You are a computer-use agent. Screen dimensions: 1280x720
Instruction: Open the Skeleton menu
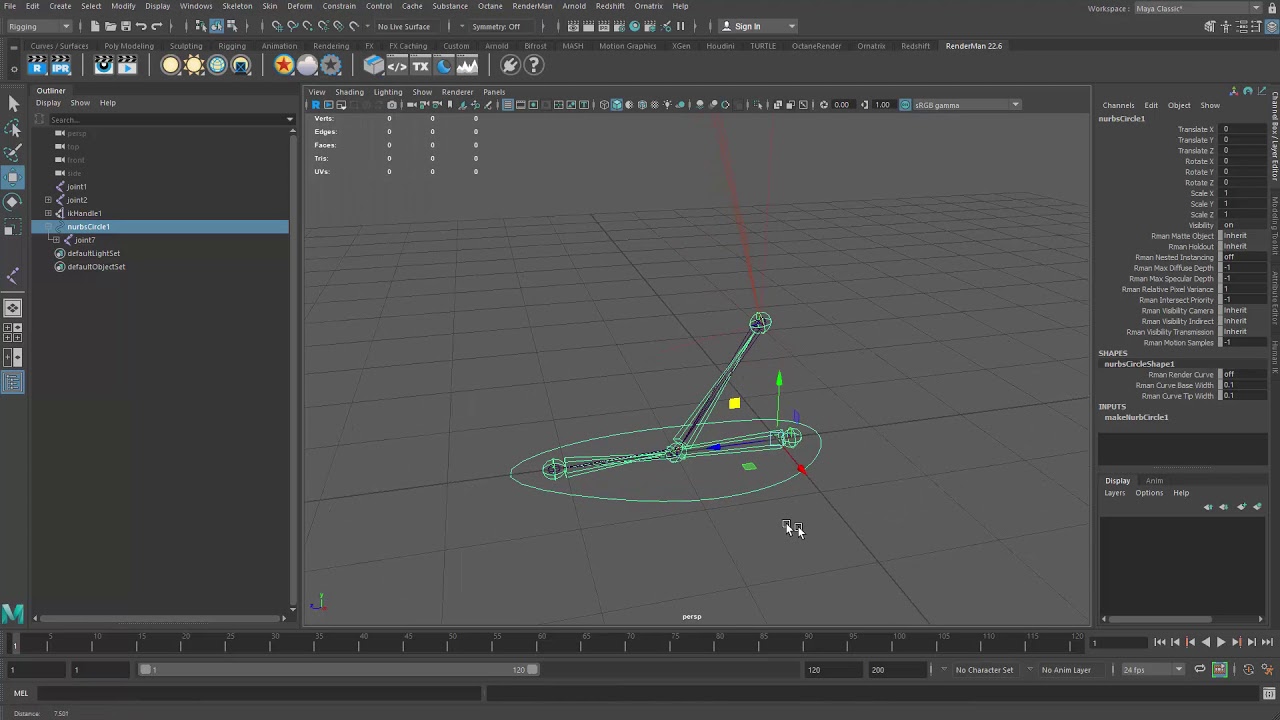coord(237,6)
